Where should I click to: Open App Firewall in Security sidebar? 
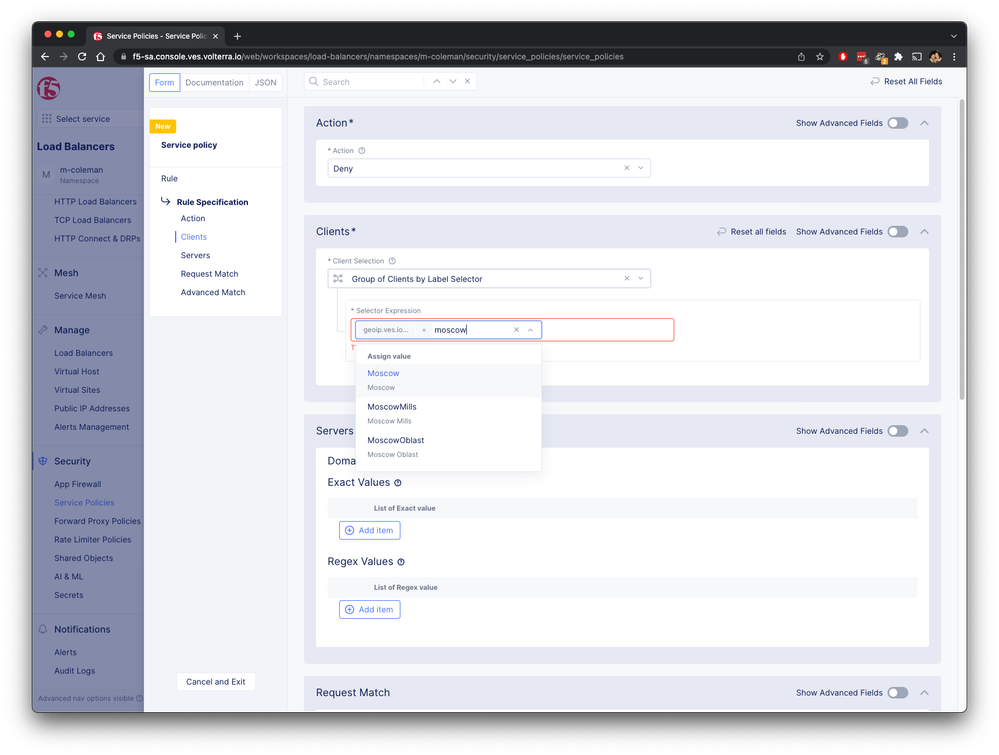(77, 484)
